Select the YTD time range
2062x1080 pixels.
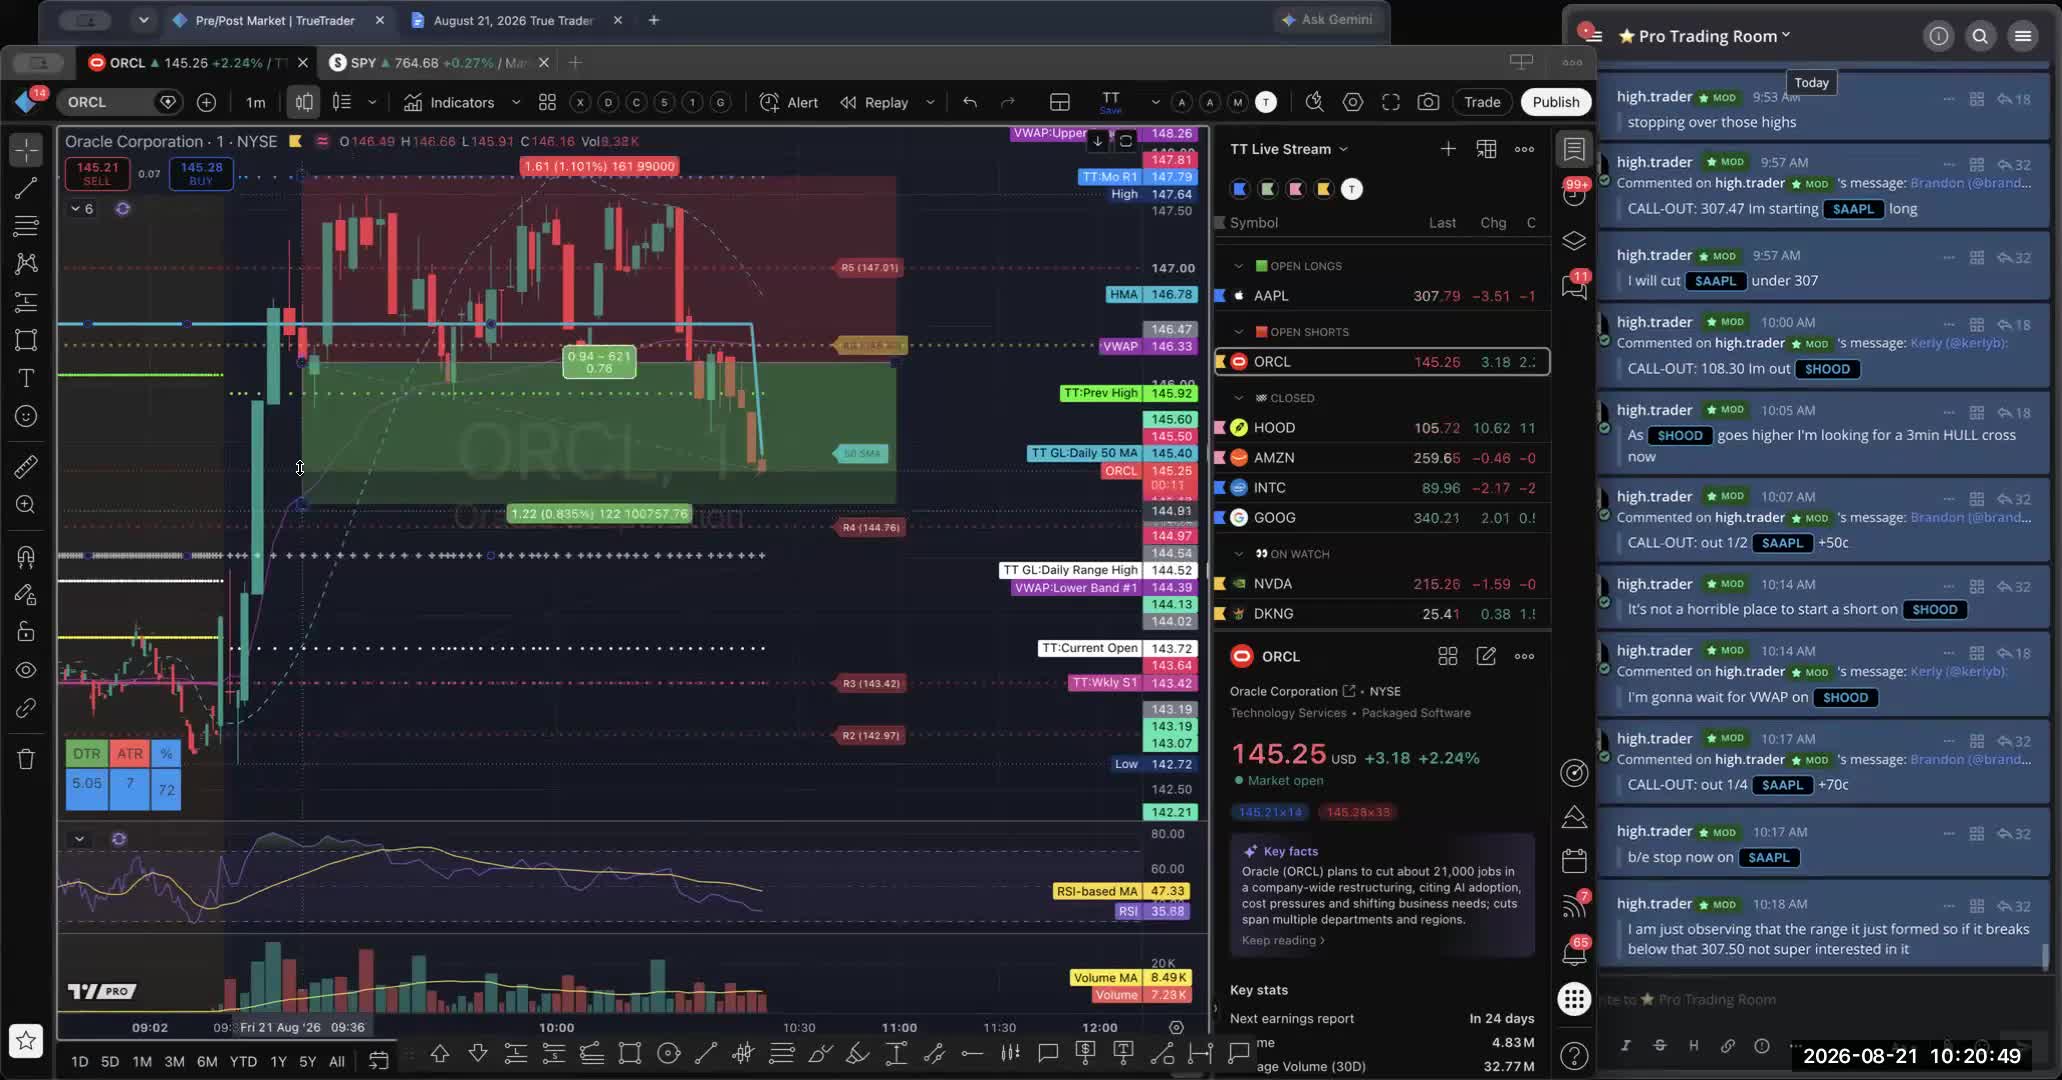tap(243, 1062)
